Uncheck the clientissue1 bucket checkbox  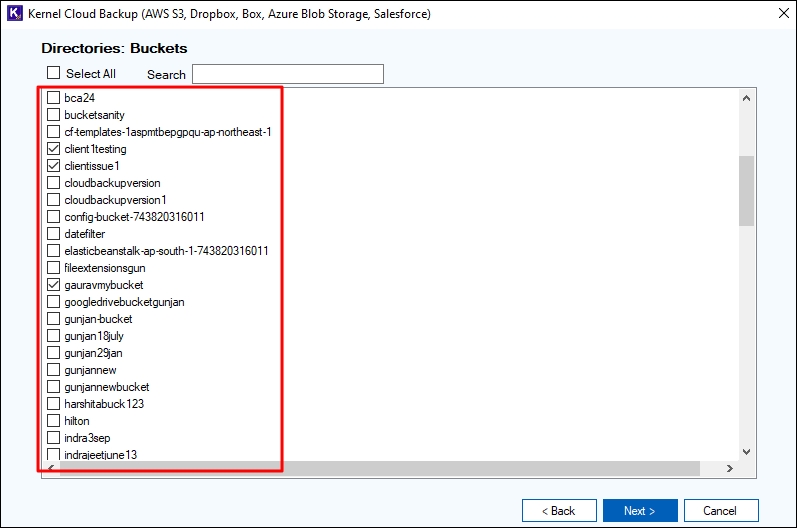53,166
